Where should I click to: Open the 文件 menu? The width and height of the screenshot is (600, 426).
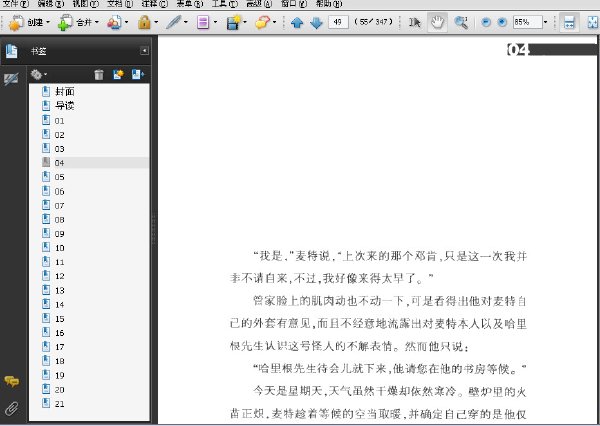(15, 4)
